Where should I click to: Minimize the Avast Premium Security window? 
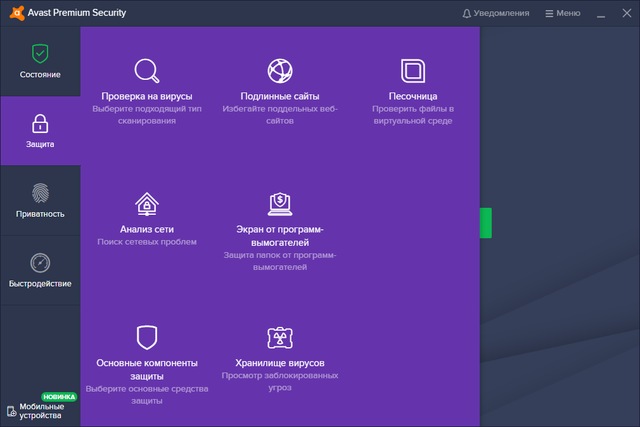point(601,13)
